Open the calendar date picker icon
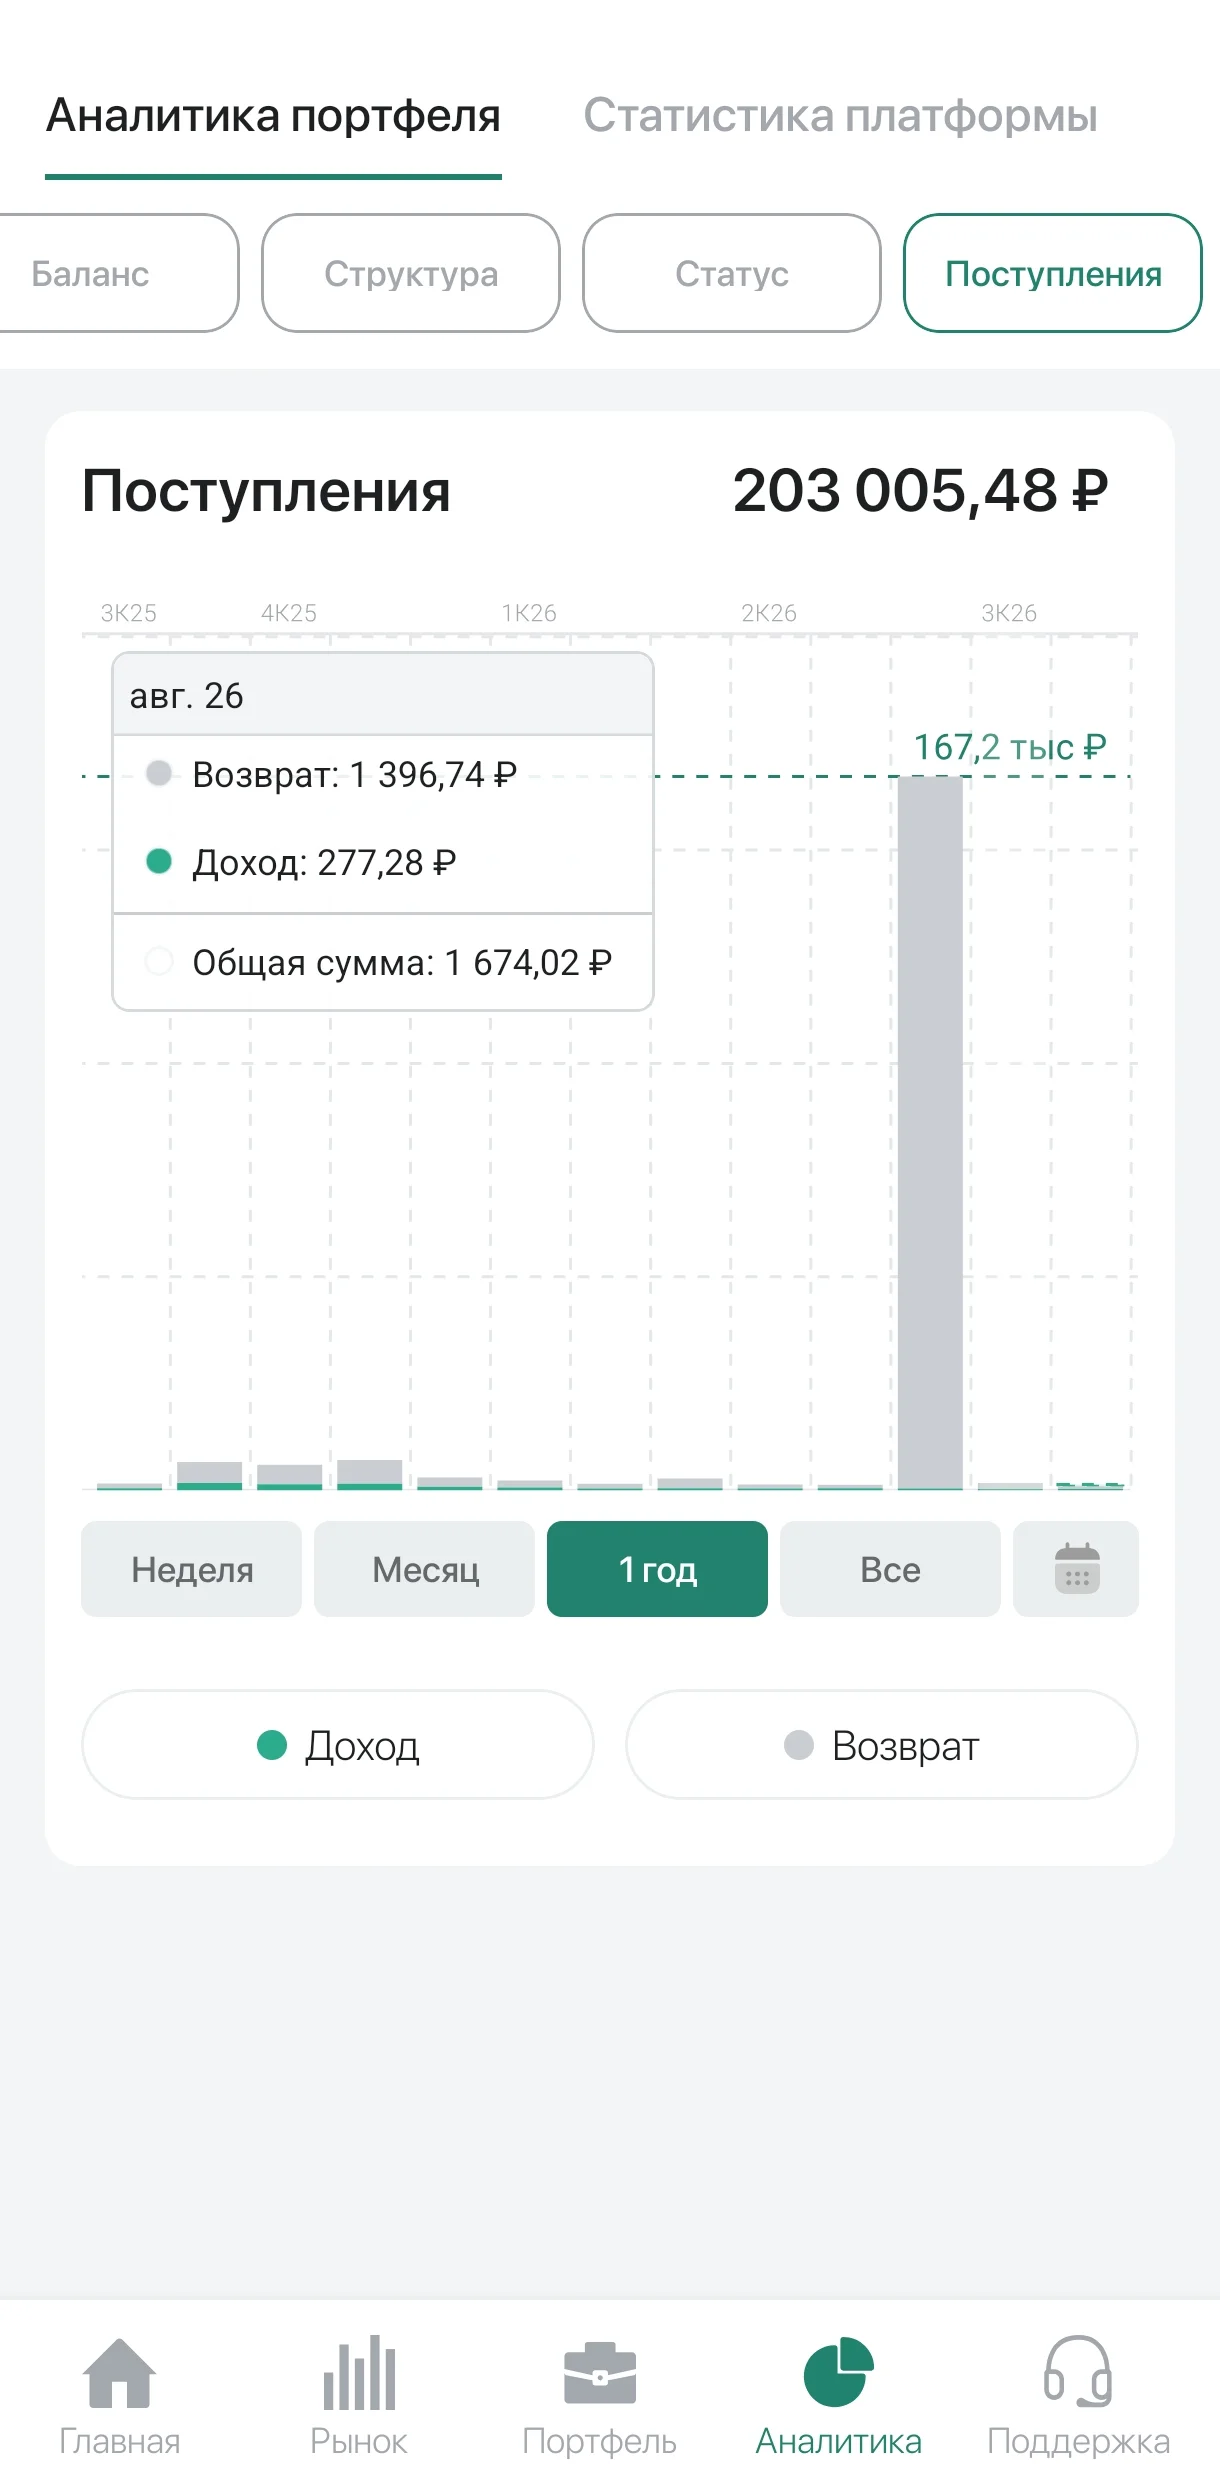 [1076, 1569]
